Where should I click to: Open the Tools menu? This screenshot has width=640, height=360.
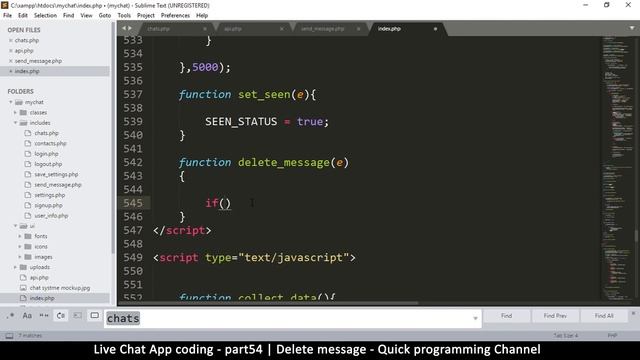coord(124,16)
